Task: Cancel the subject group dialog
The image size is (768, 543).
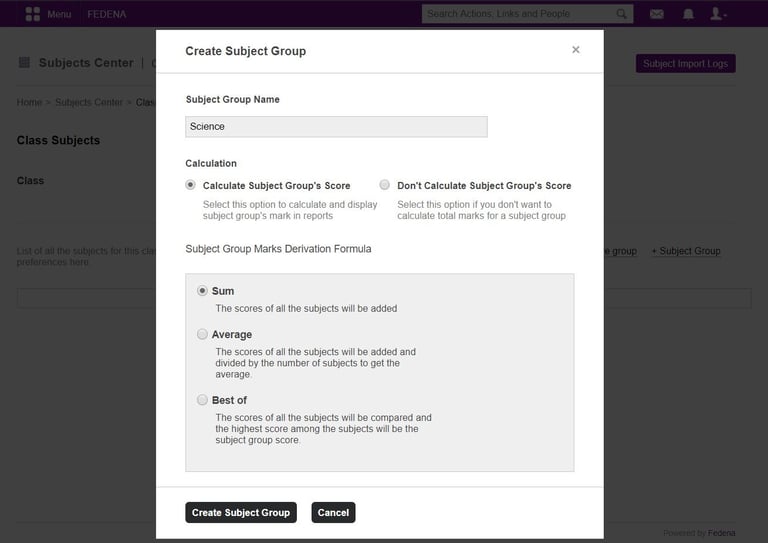Action: pos(333,513)
